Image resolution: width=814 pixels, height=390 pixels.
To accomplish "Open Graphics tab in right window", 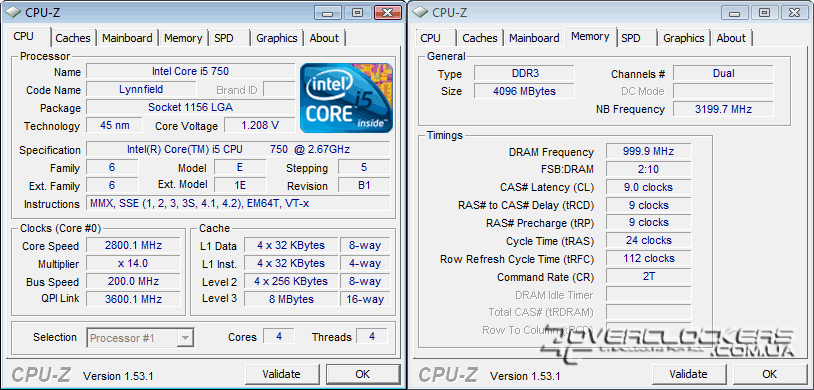I will [x=684, y=38].
